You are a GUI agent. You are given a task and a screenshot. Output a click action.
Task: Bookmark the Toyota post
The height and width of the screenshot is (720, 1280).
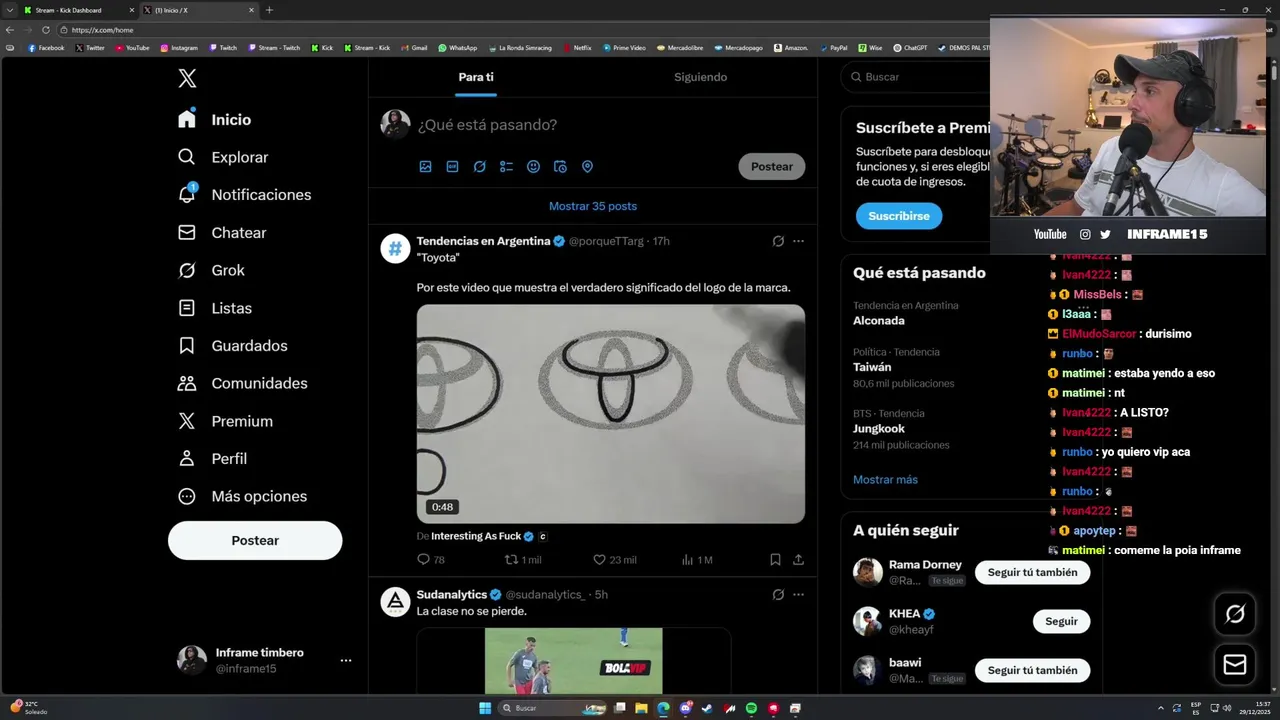(x=775, y=560)
